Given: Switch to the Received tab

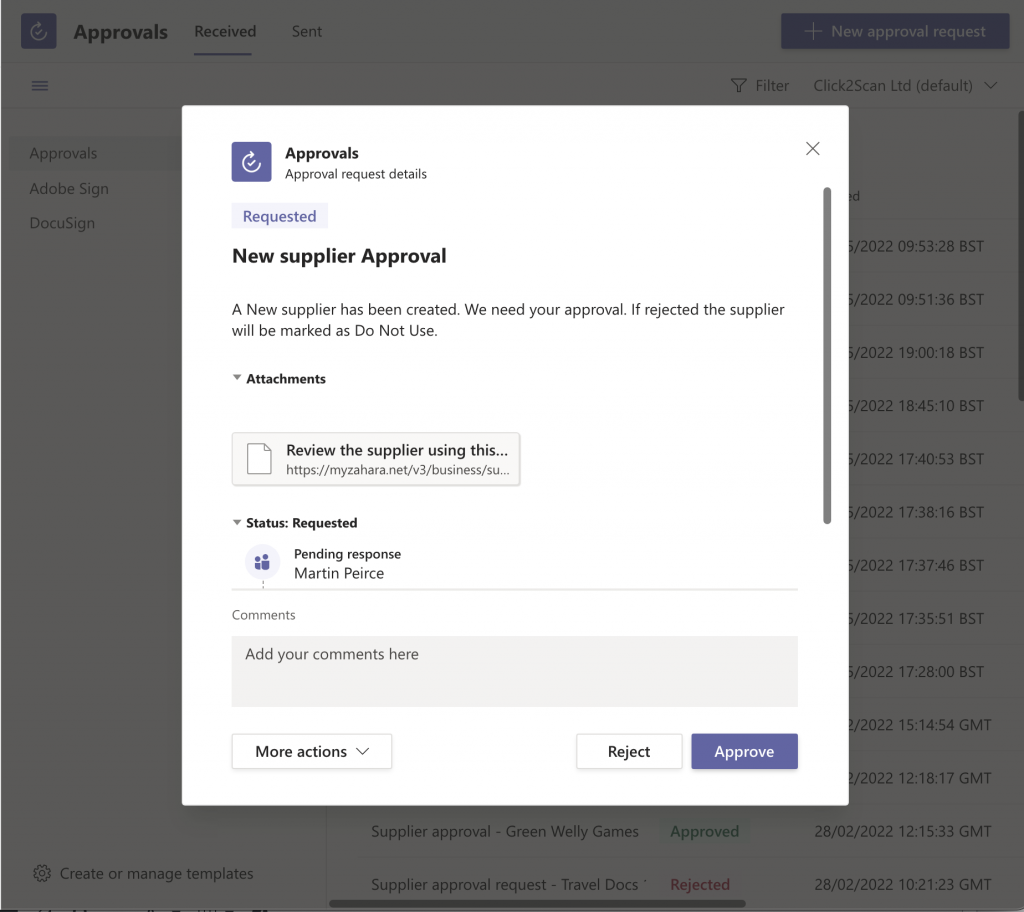Looking at the screenshot, I should click(225, 31).
